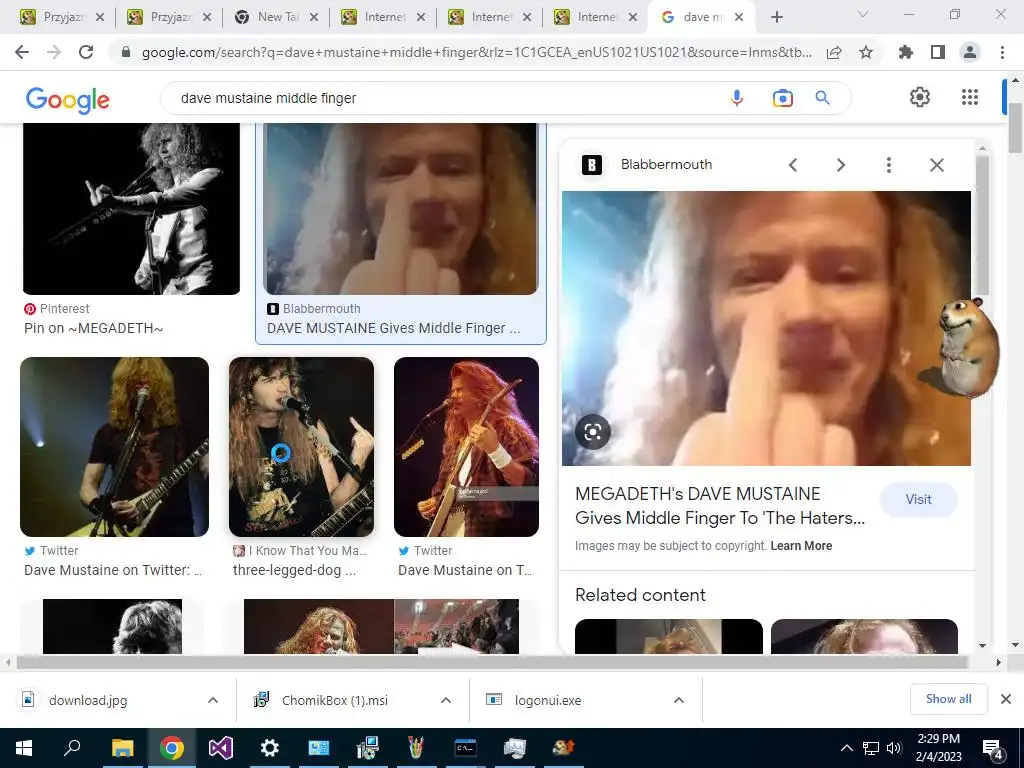This screenshot has height=768, width=1024.
Task: Click the address bar URL
Action: coord(477,52)
